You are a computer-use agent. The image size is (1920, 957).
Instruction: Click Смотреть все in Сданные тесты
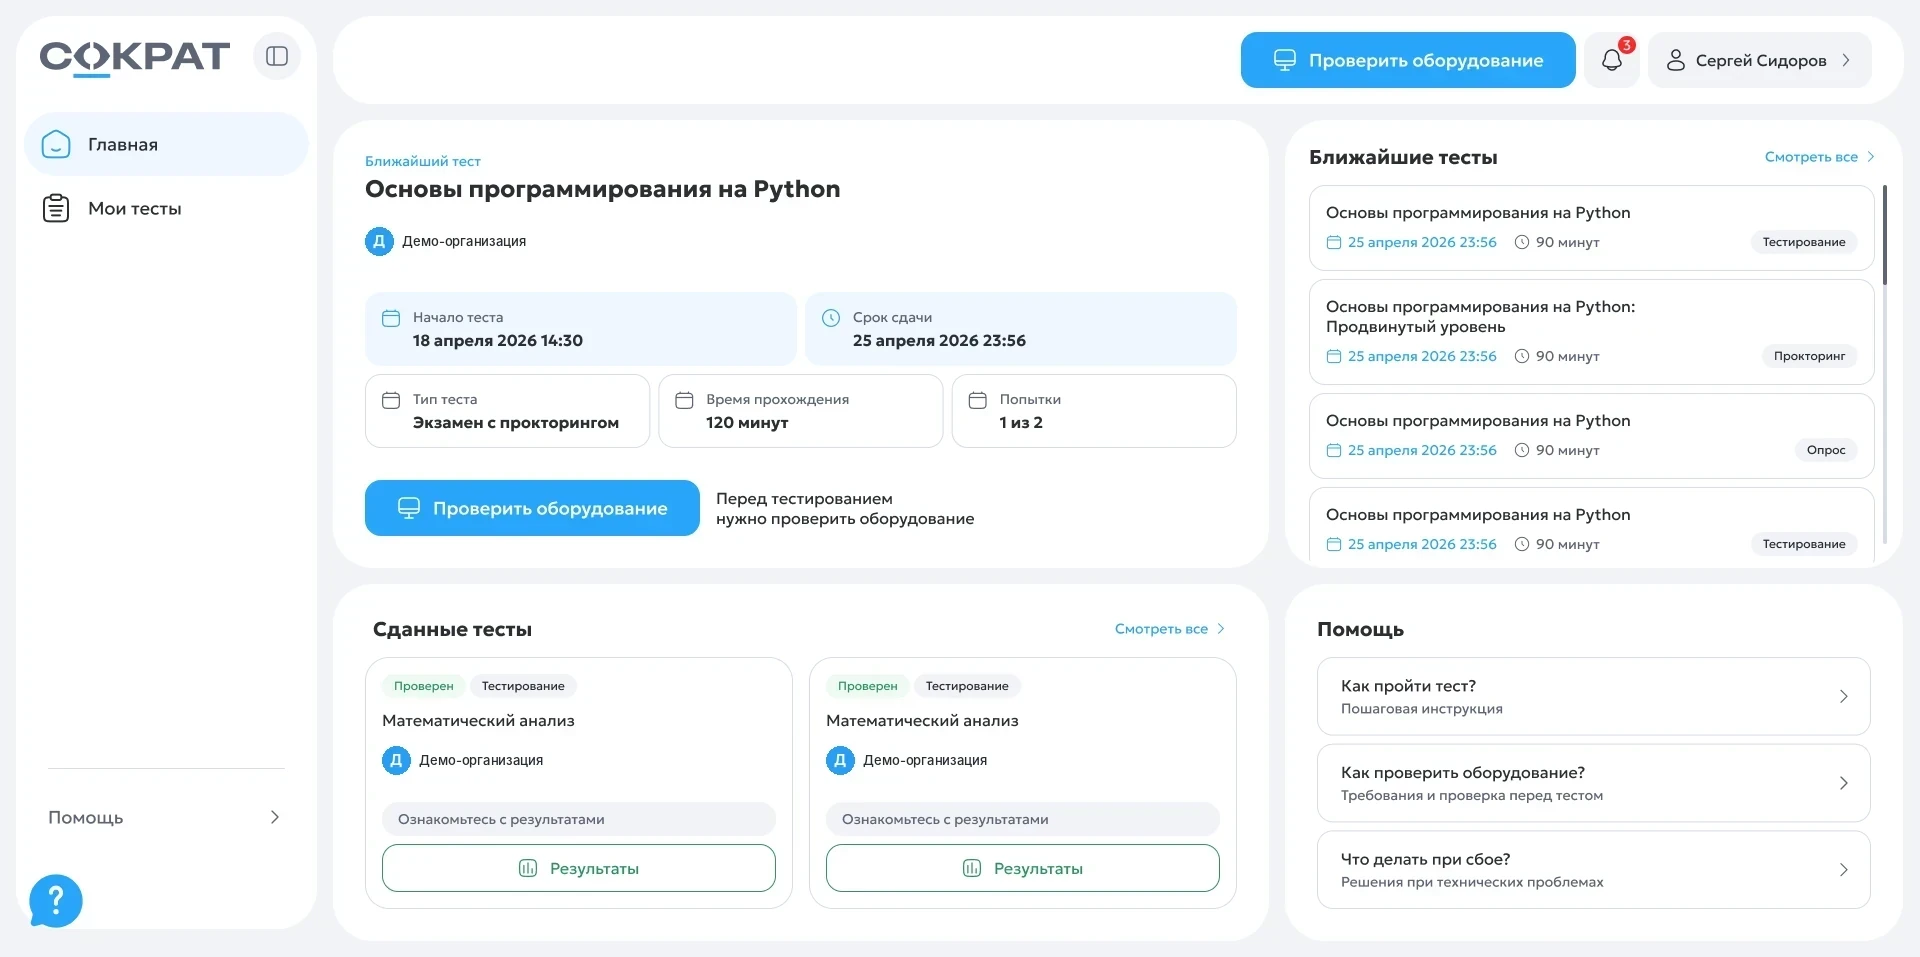1169,629
